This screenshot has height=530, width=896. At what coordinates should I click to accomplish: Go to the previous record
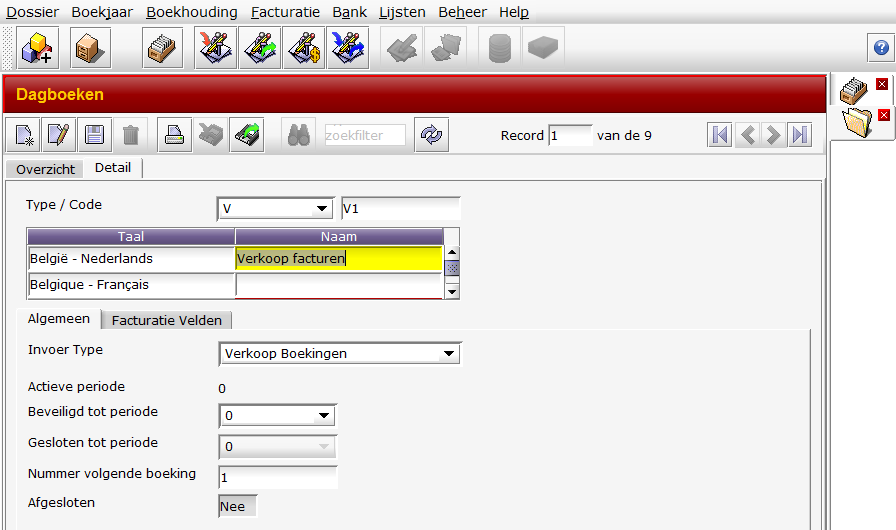[747, 135]
